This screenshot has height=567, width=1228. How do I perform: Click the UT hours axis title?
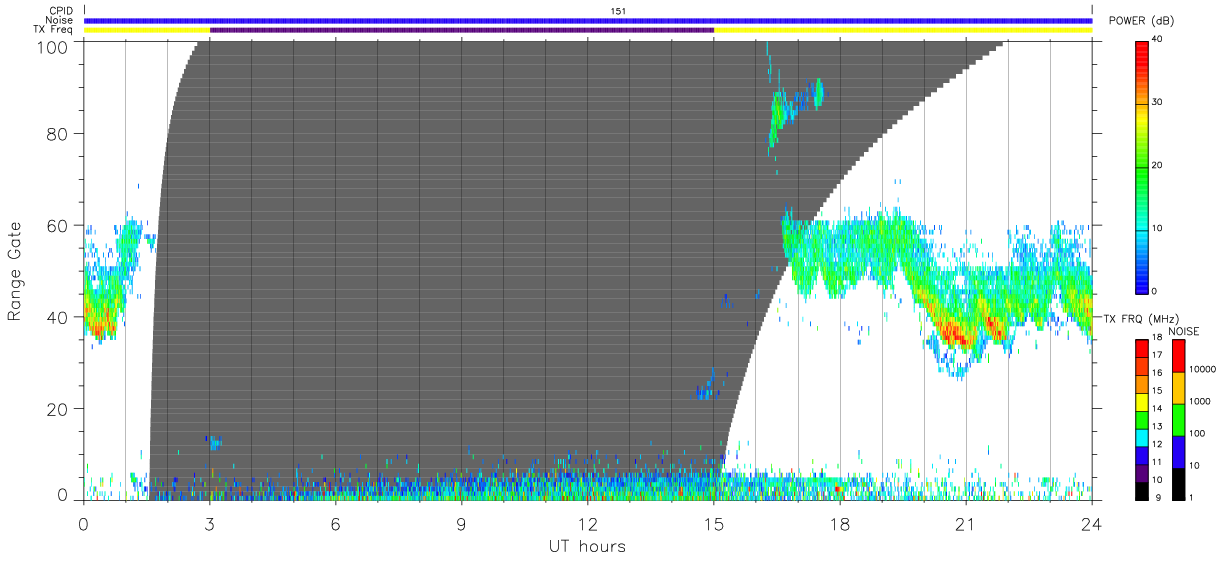point(586,546)
